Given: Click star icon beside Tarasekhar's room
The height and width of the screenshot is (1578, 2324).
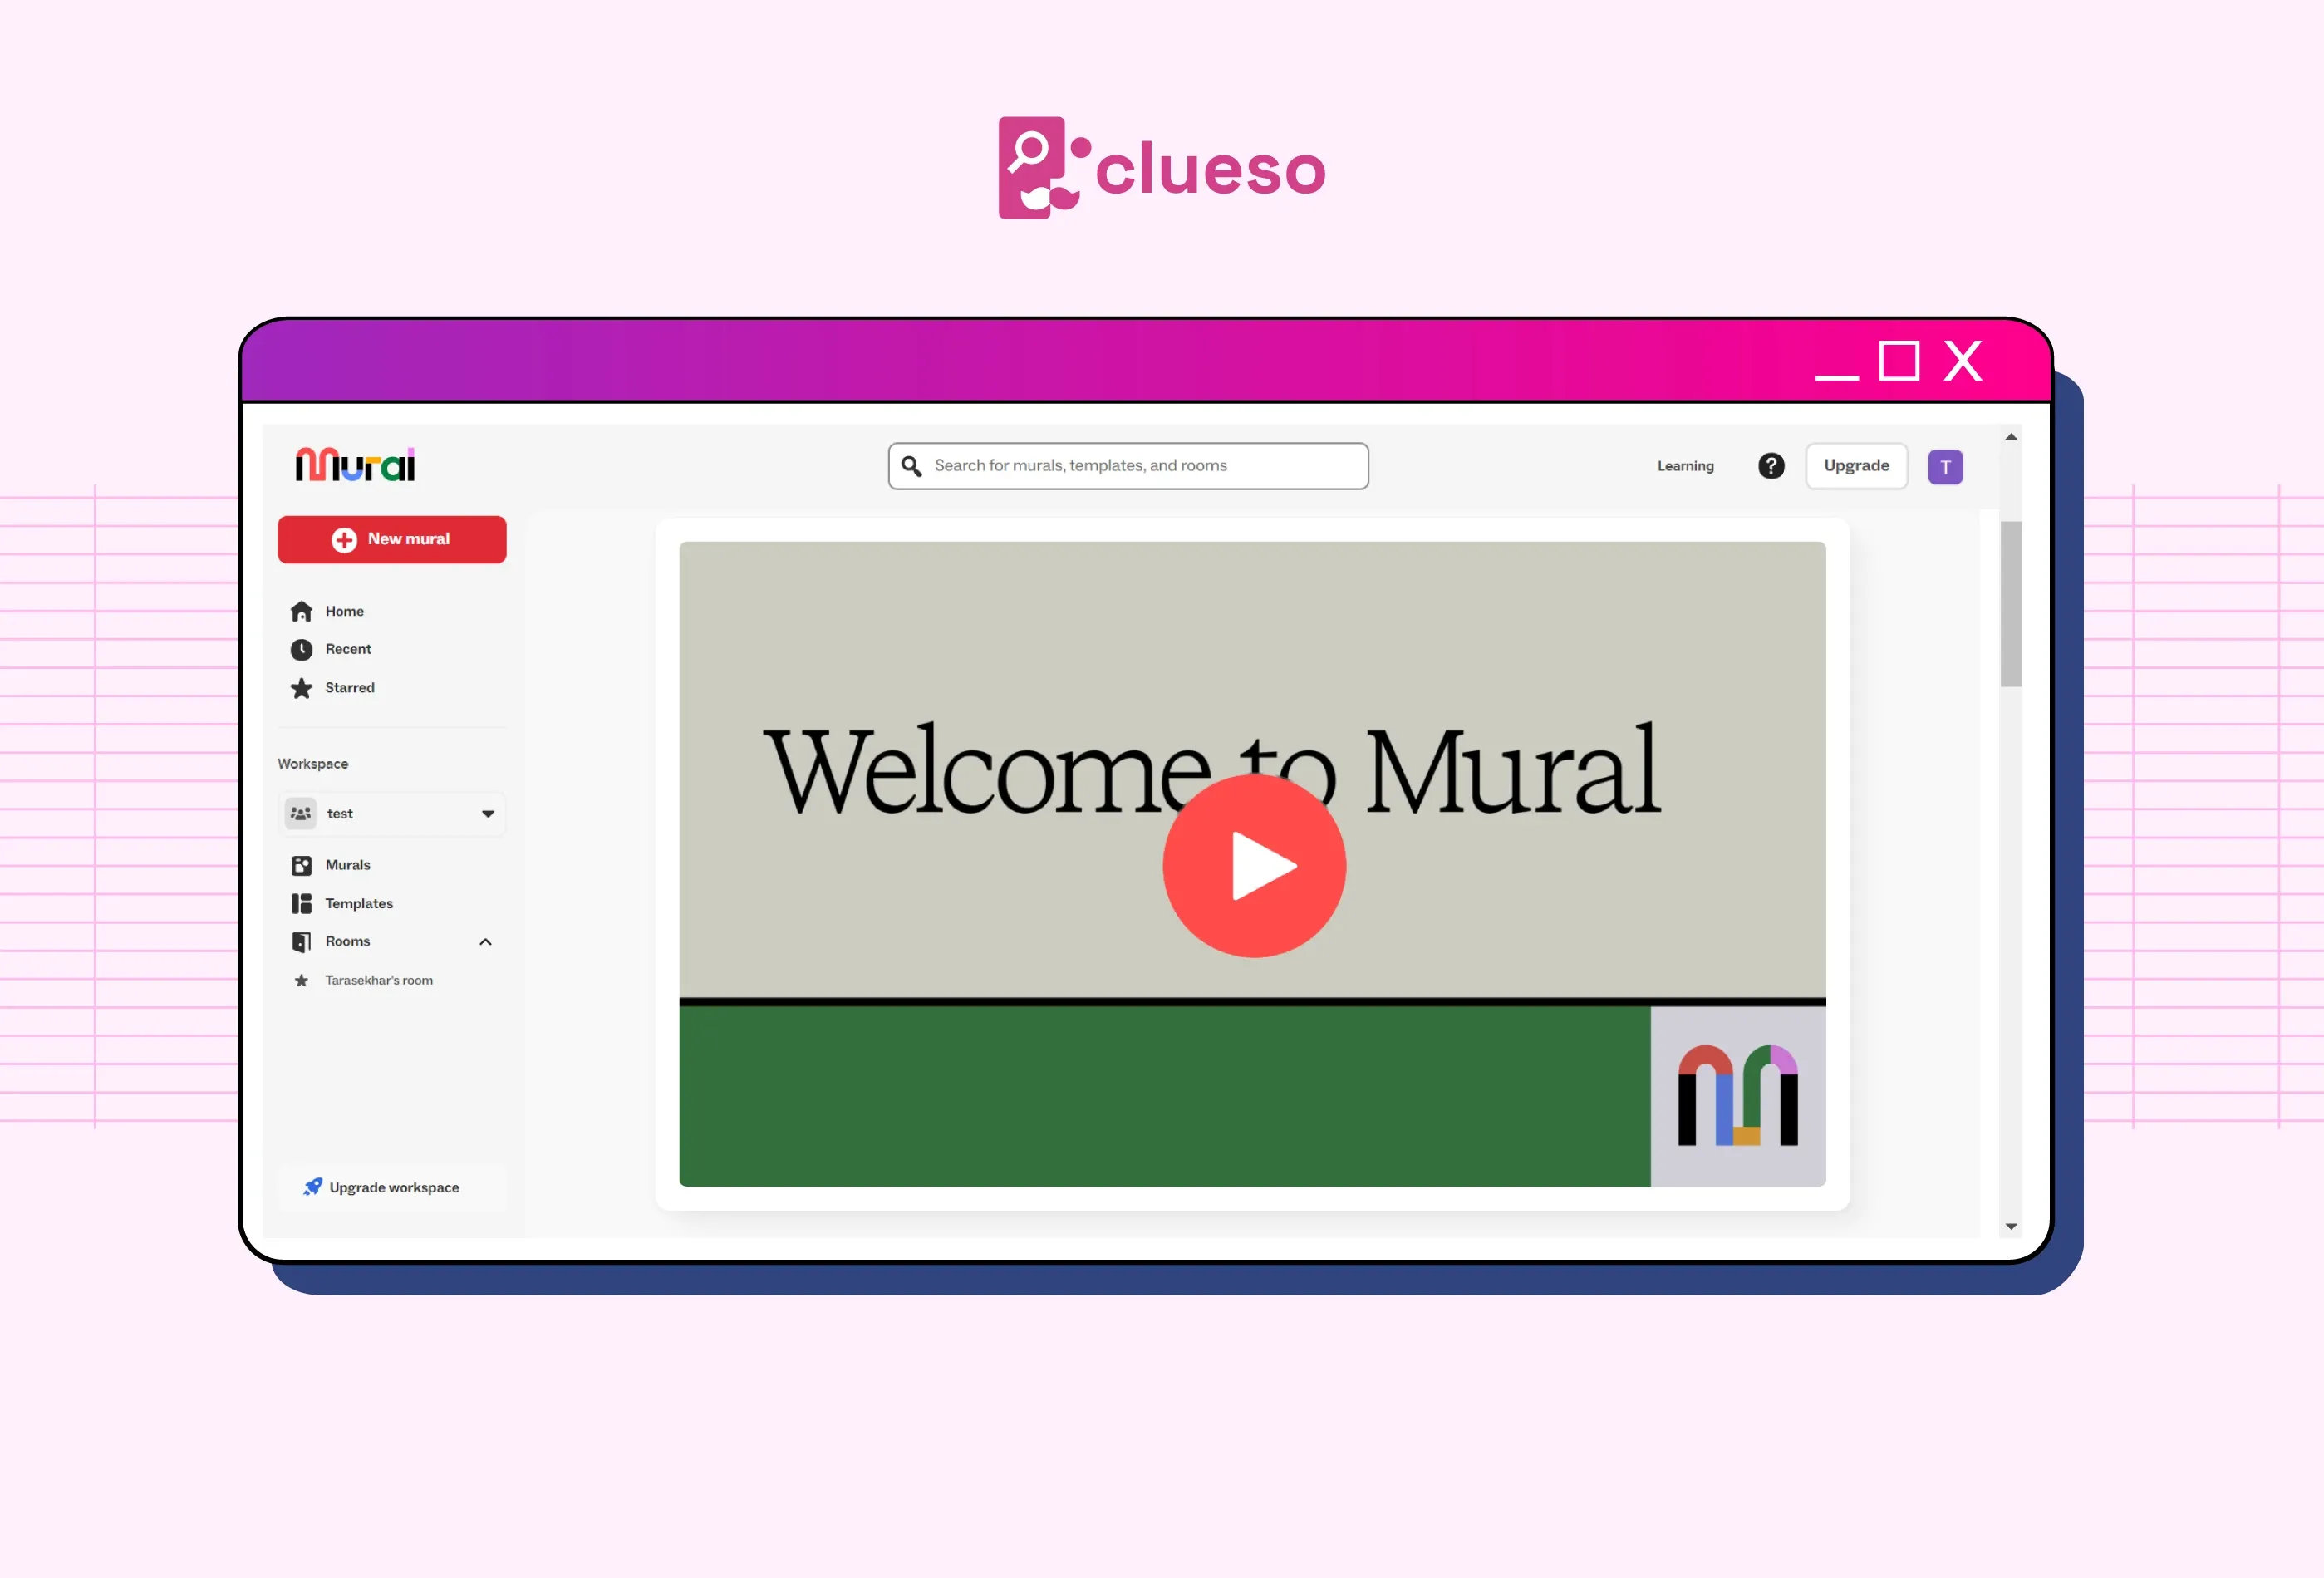Looking at the screenshot, I should pyautogui.click(x=301, y=981).
